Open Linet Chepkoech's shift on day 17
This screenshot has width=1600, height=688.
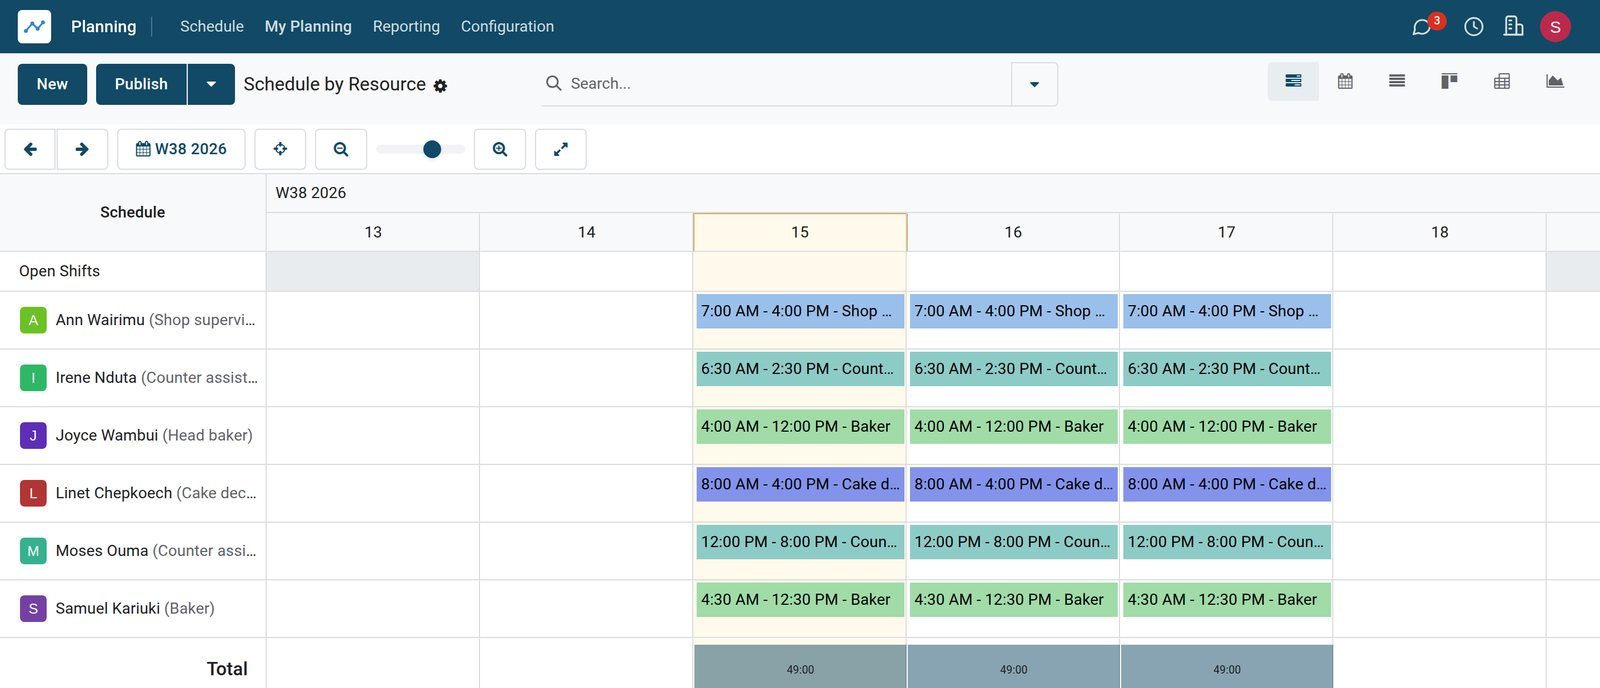[1227, 484]
